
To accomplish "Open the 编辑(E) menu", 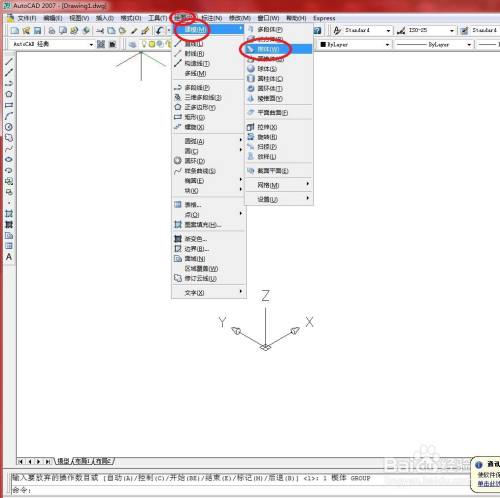I will pyautogui.click(x=53, y=18).
